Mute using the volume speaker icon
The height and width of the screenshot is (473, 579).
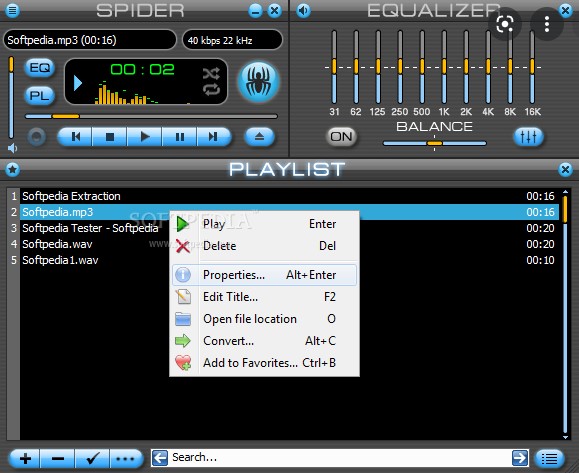pyautogui.click(x=13, y=148)
